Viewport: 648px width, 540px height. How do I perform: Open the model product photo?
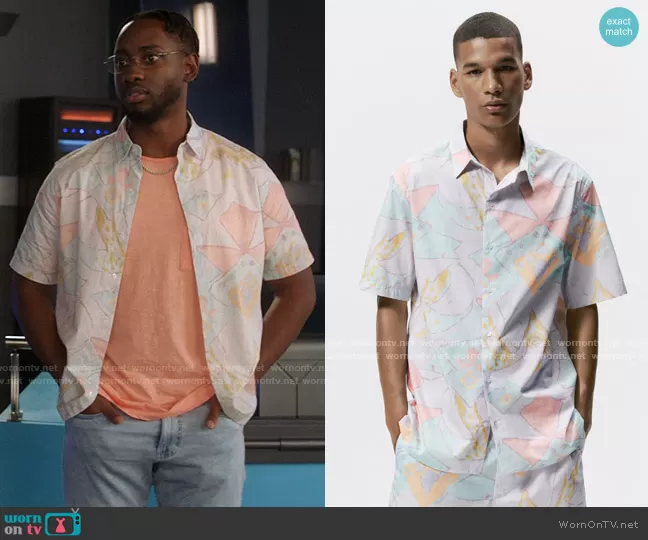click(x=486, y=253)
